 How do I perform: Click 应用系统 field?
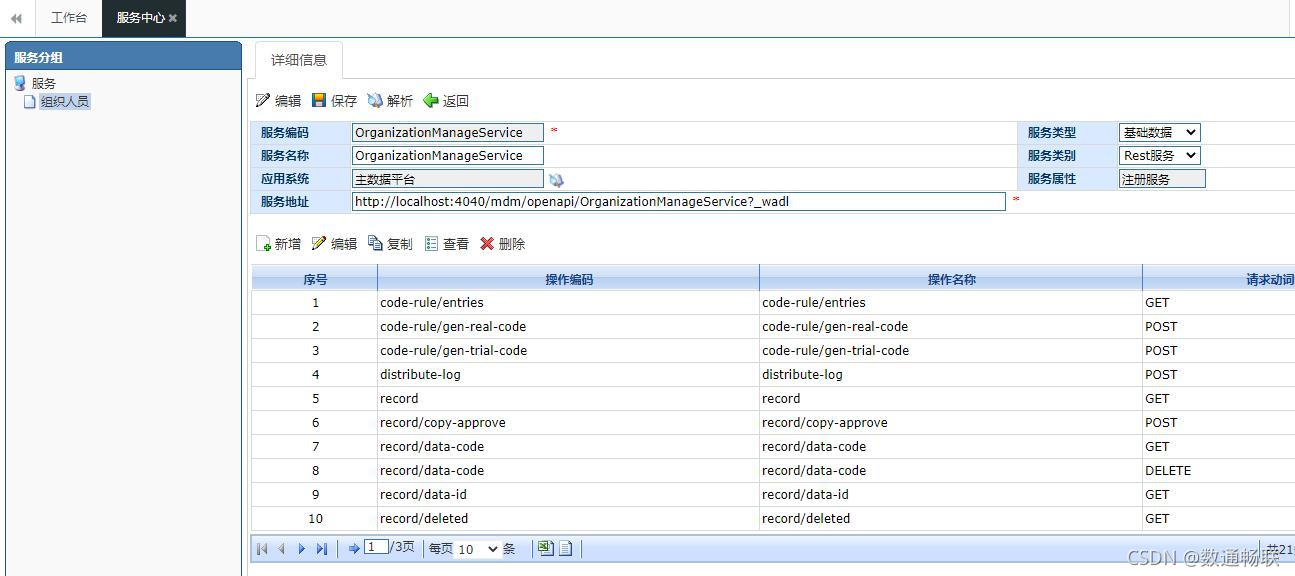click(448, 179)
